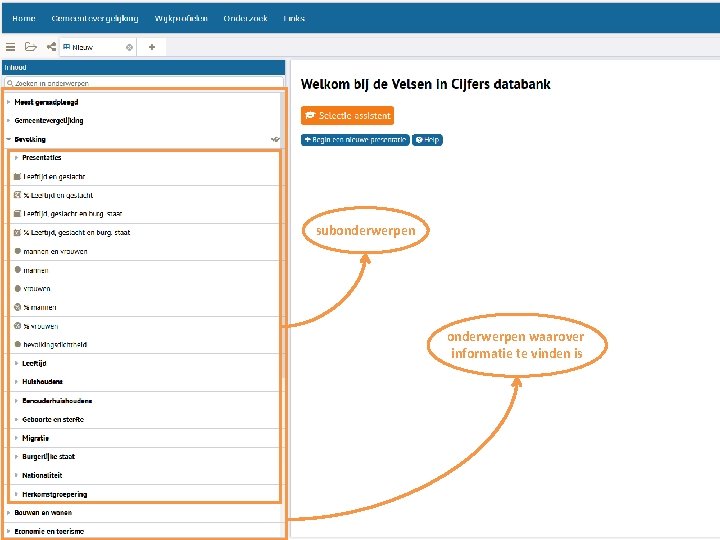
Task: Open Wijkprofielen in top navigation
Action: pos(181,18)
